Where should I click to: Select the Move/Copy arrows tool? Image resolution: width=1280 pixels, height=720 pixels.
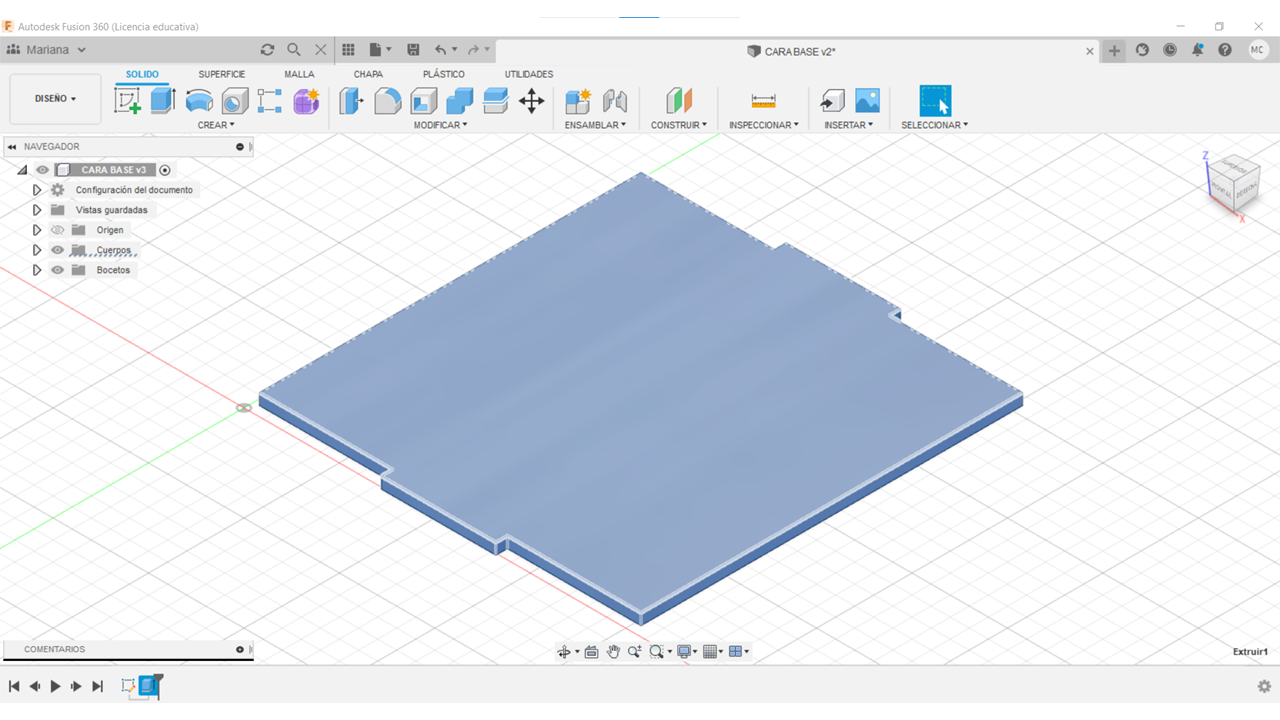click(x=531, y=100)
